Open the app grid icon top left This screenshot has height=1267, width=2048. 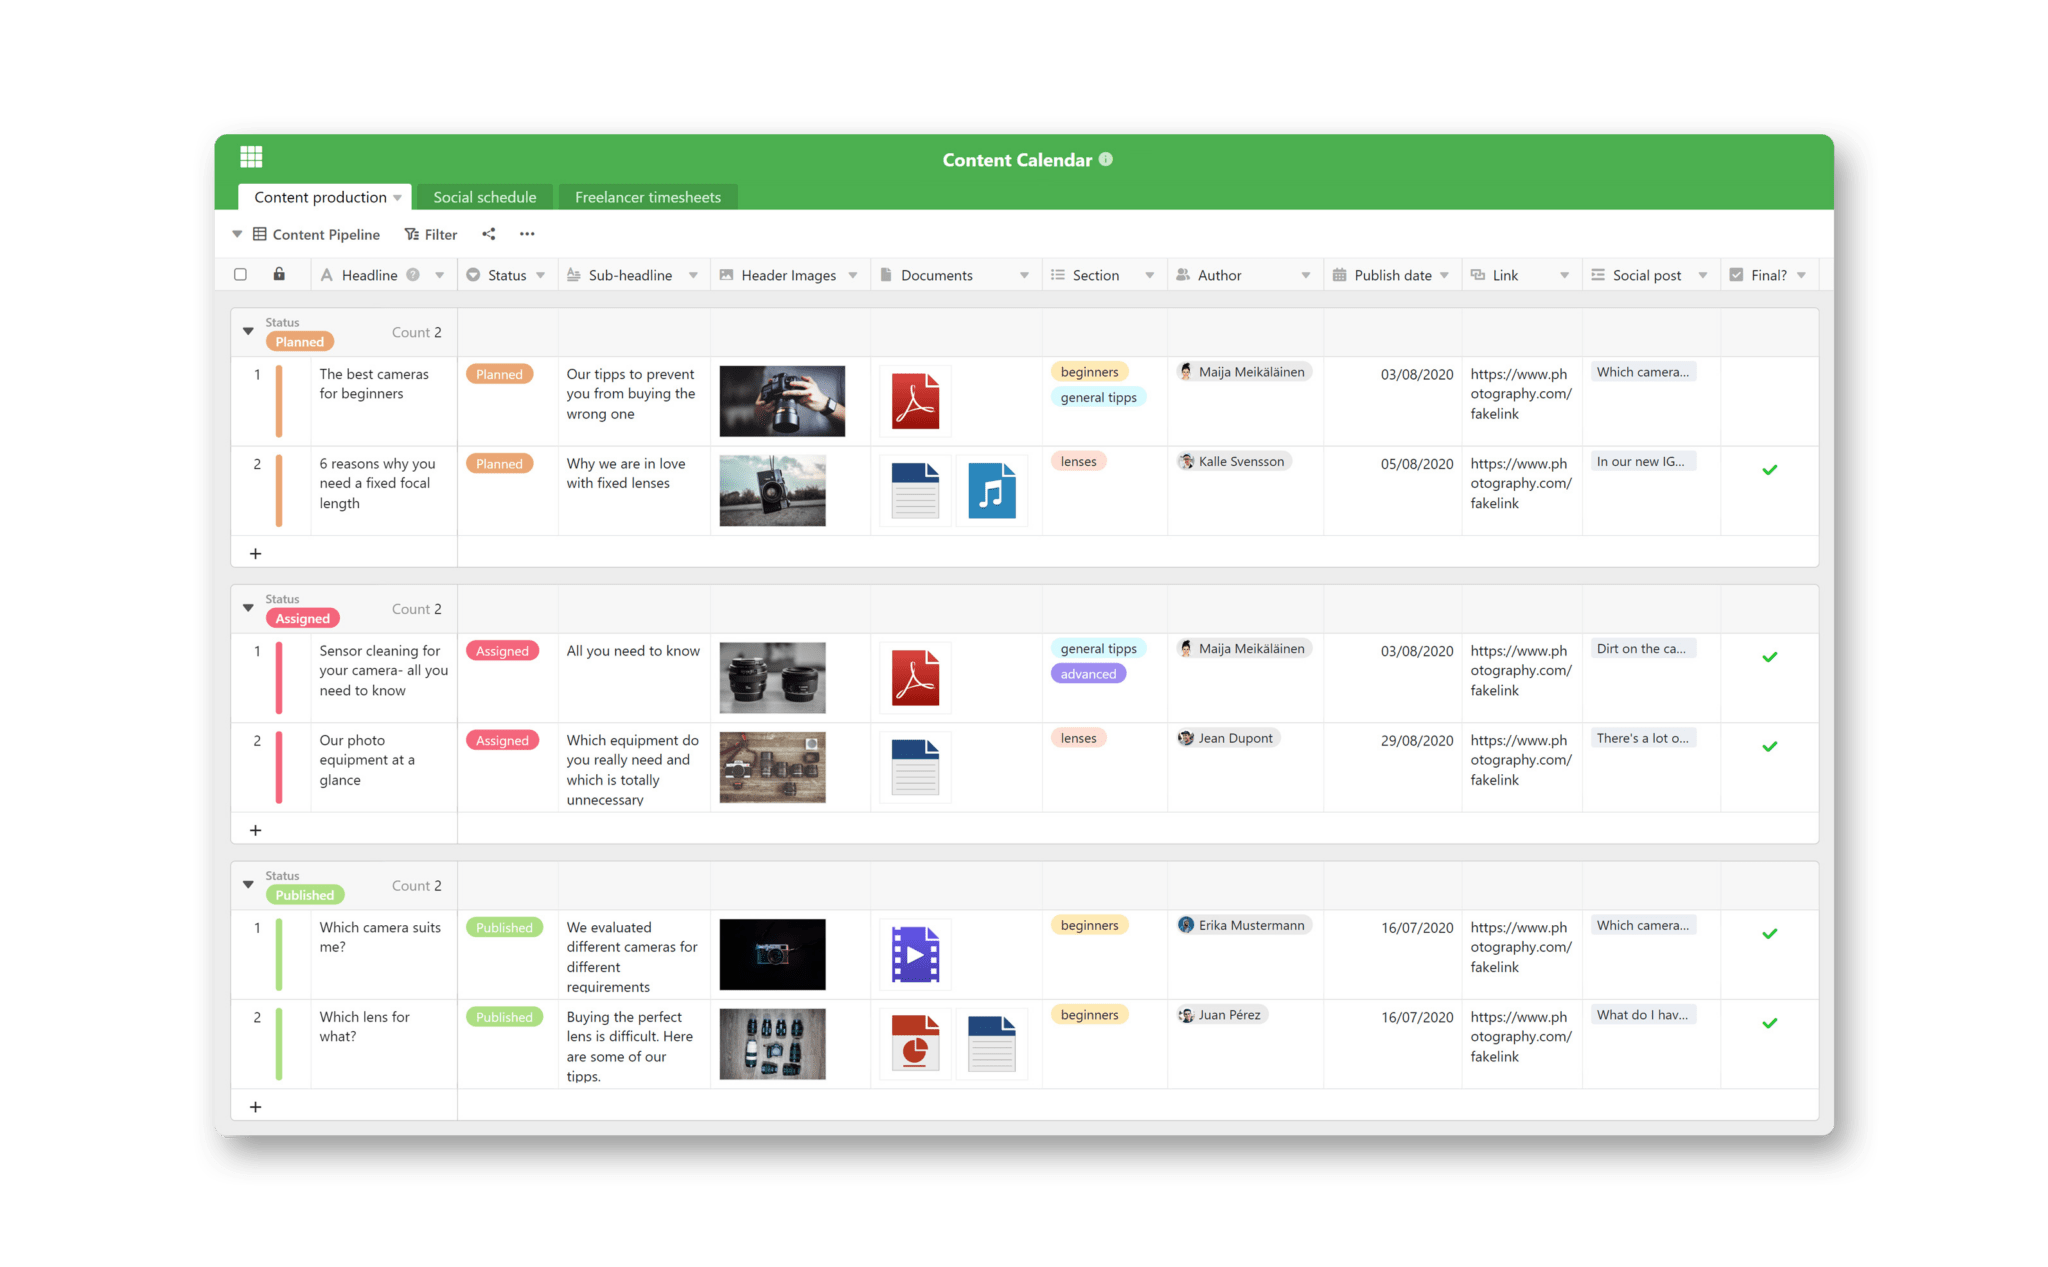[x=251, y=157]
